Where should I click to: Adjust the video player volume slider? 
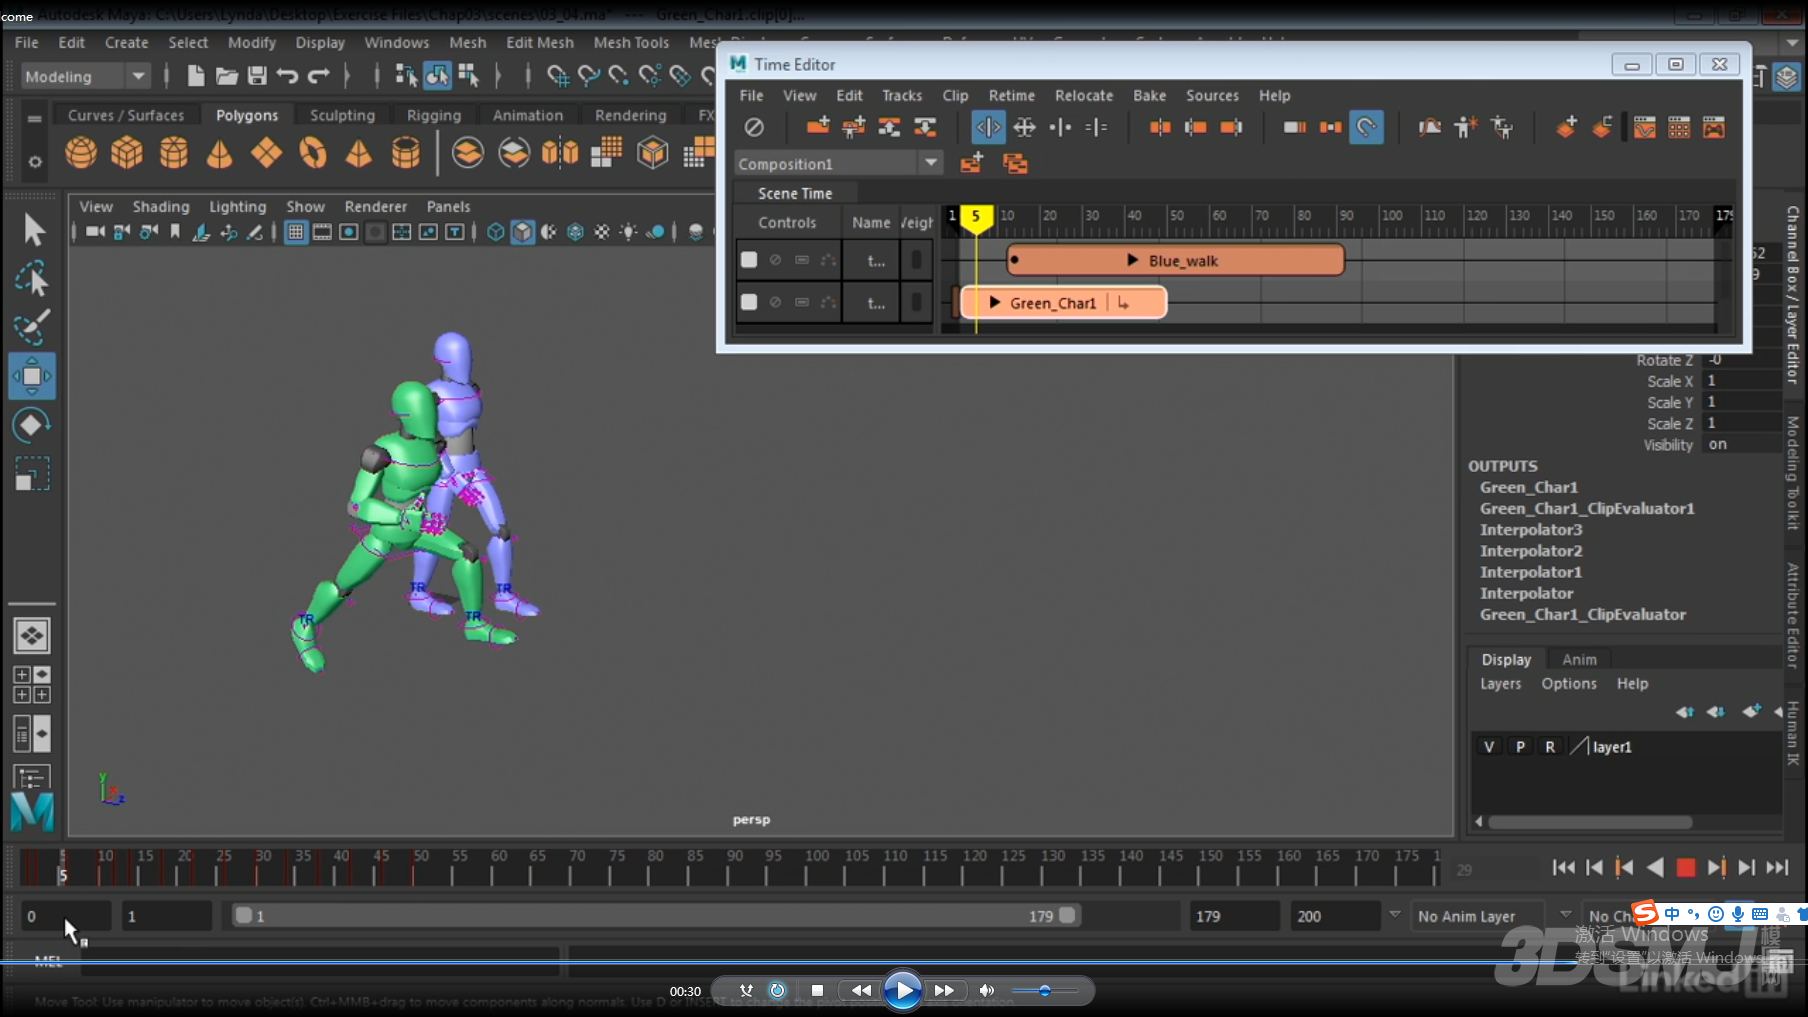coord(1045,990)
